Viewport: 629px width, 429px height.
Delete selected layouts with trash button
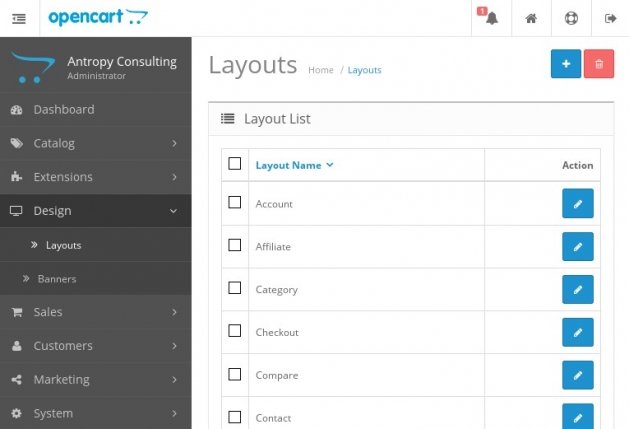click(x=599, y=64)
